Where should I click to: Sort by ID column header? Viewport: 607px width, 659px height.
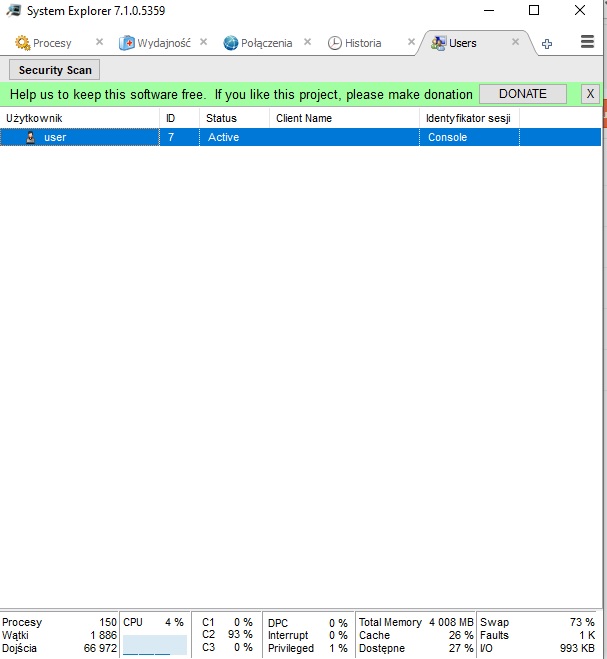[x=179, y=118]
